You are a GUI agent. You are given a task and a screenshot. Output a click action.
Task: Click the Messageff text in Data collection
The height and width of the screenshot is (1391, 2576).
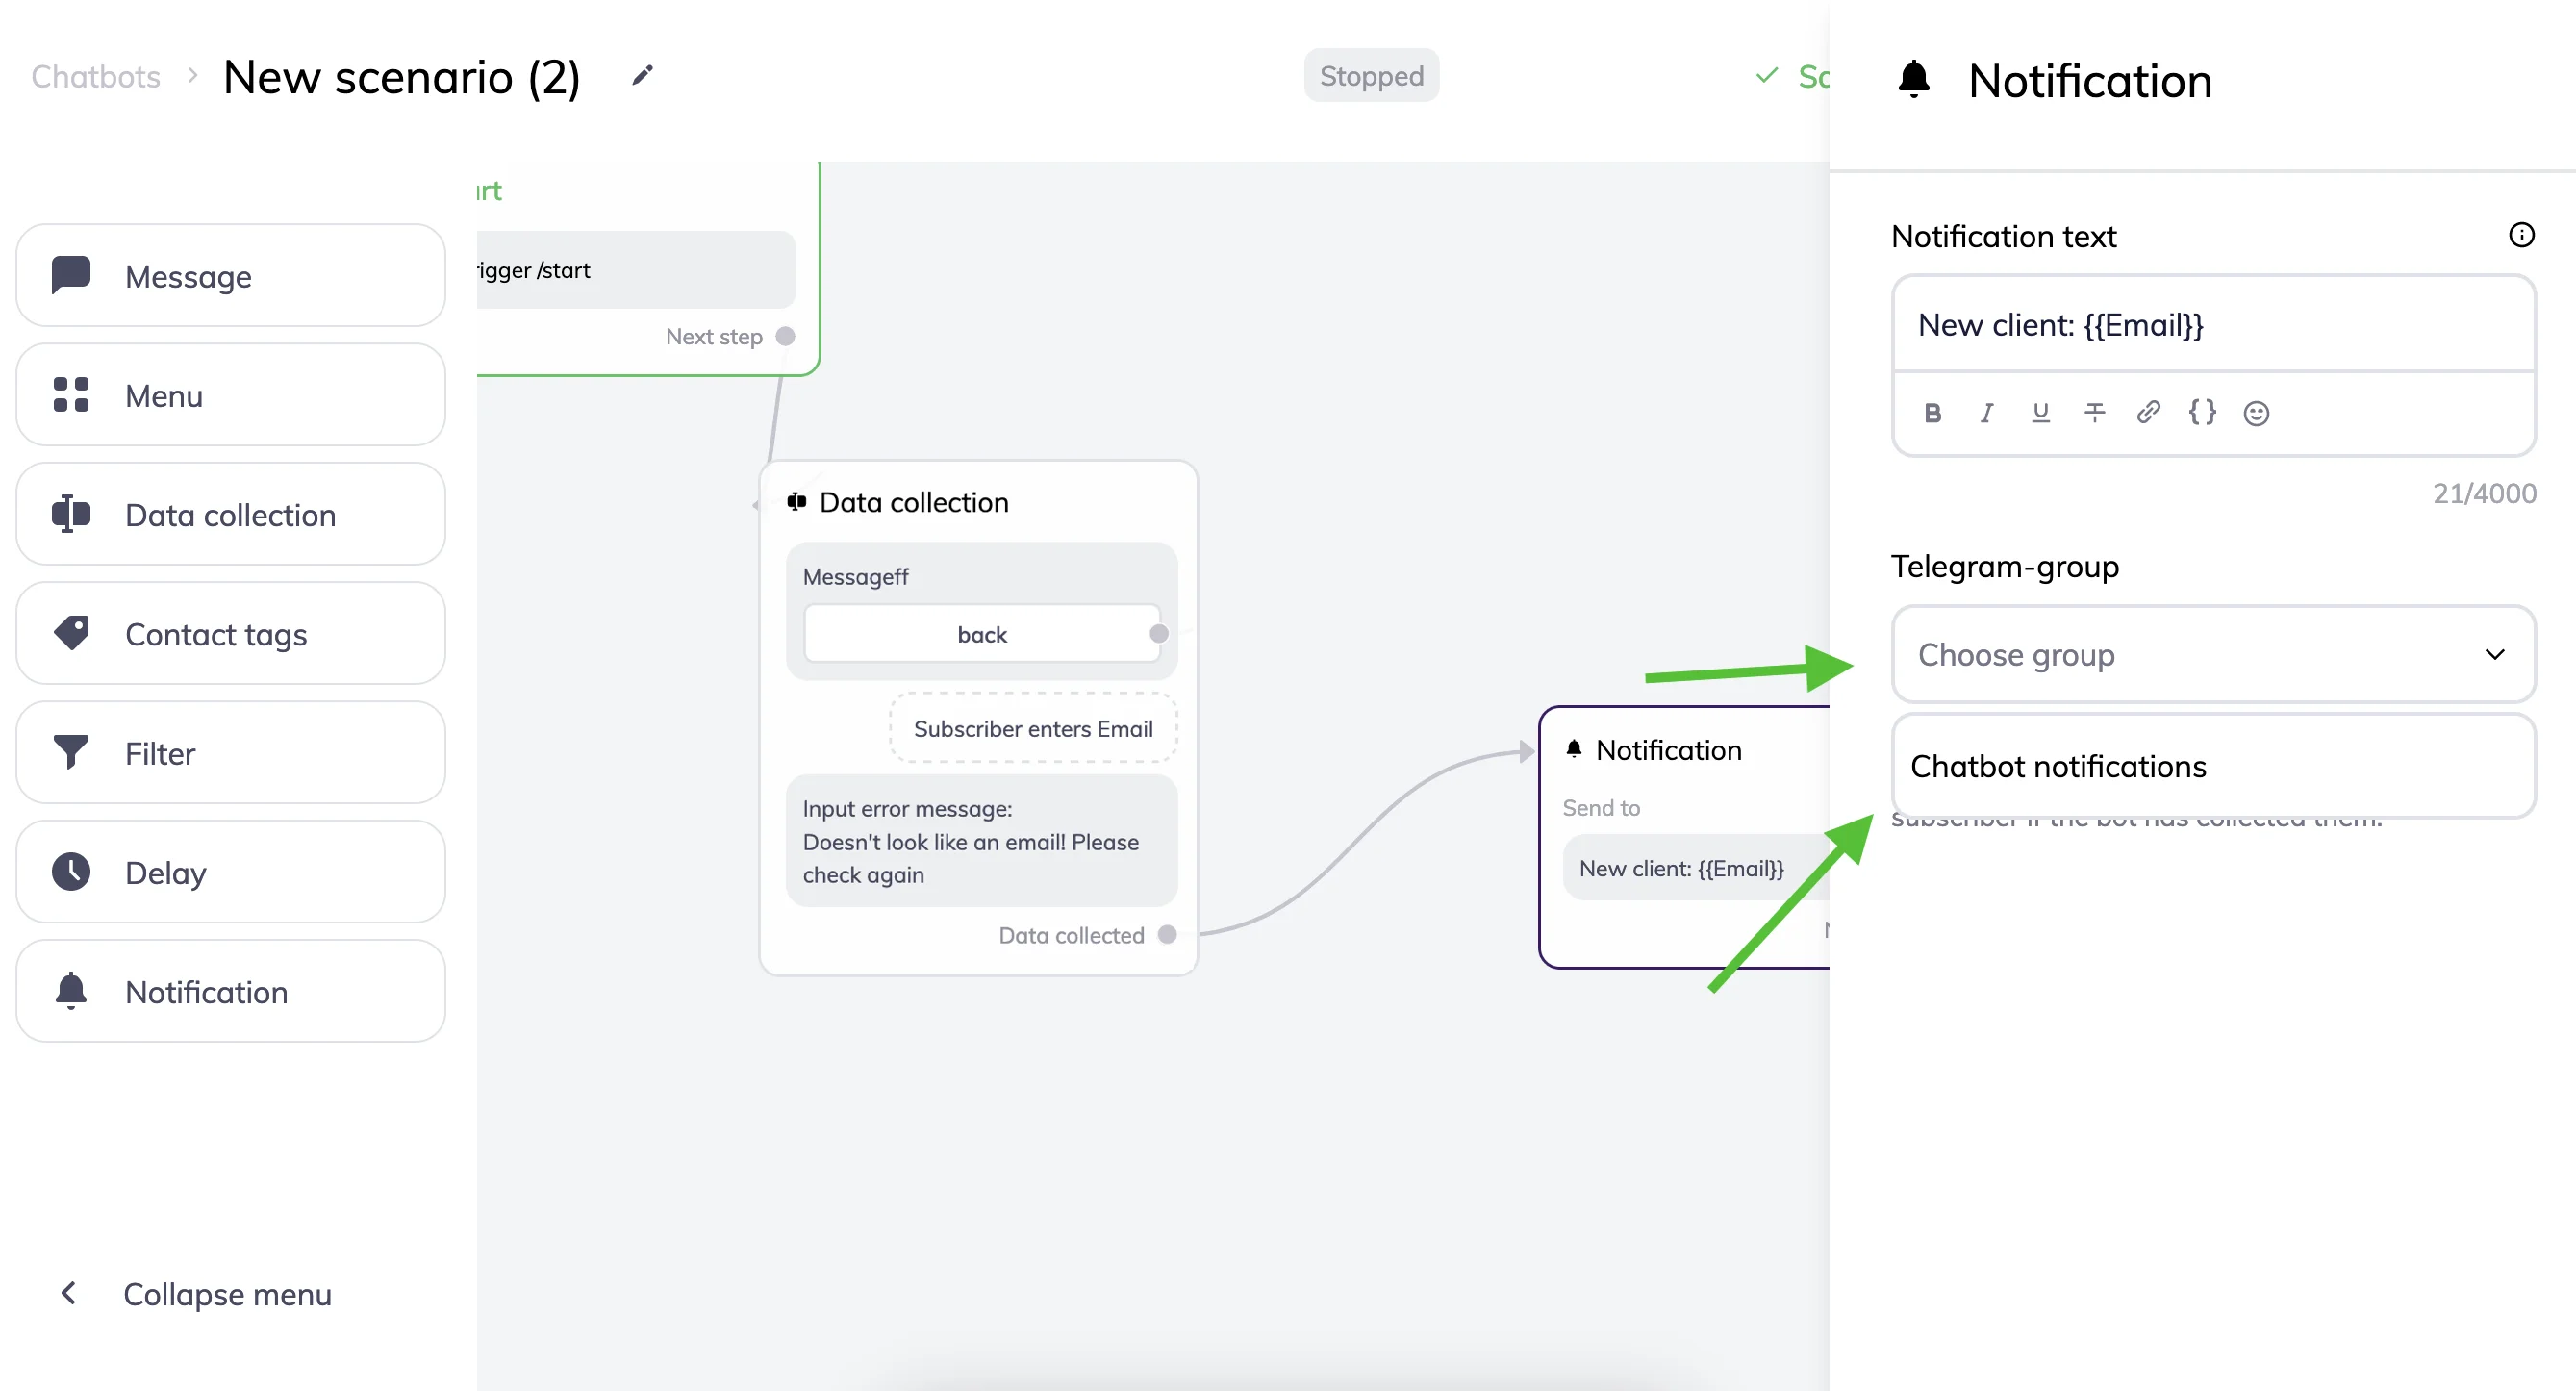coord(855,577)
